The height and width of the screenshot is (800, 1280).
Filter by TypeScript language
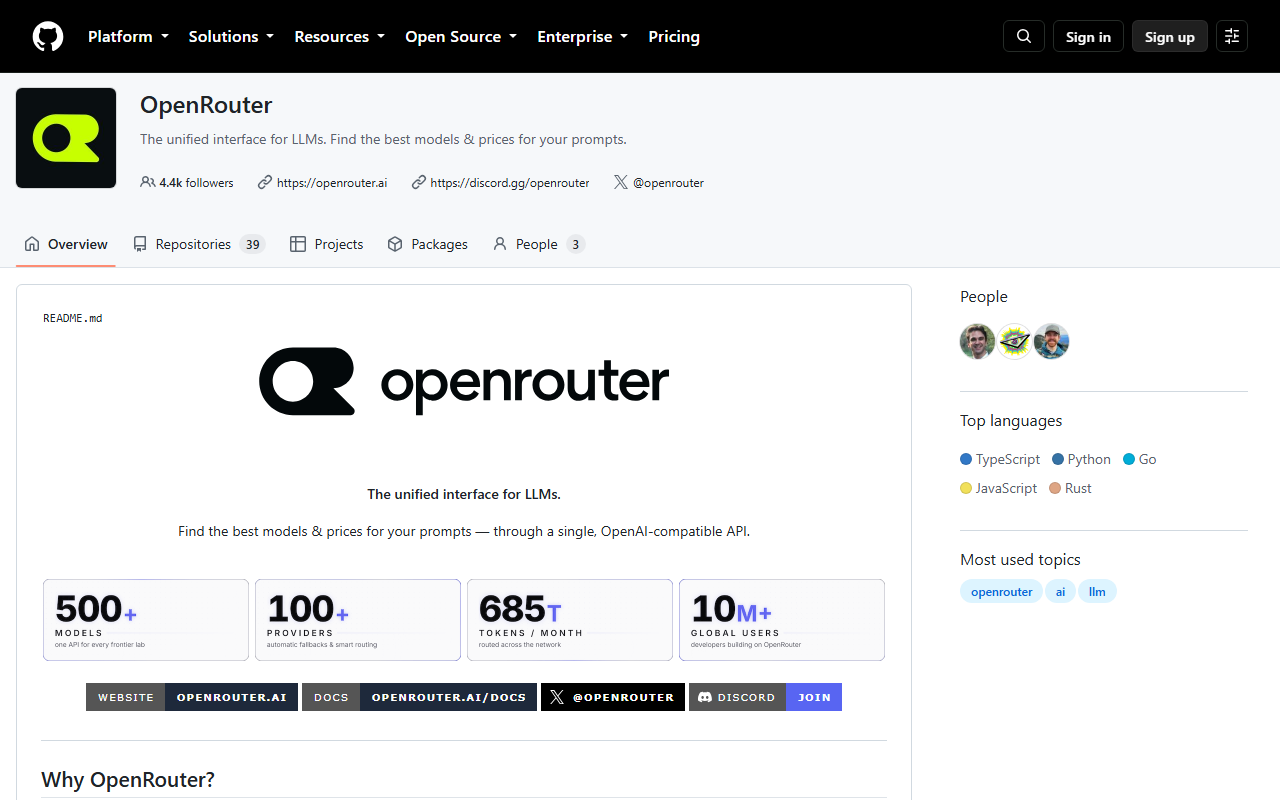point(1000,459)
